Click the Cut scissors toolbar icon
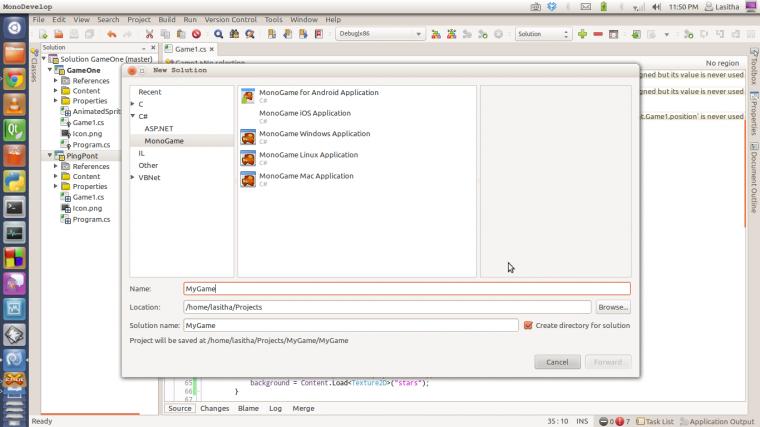The image size is (760, 427). 149,34
